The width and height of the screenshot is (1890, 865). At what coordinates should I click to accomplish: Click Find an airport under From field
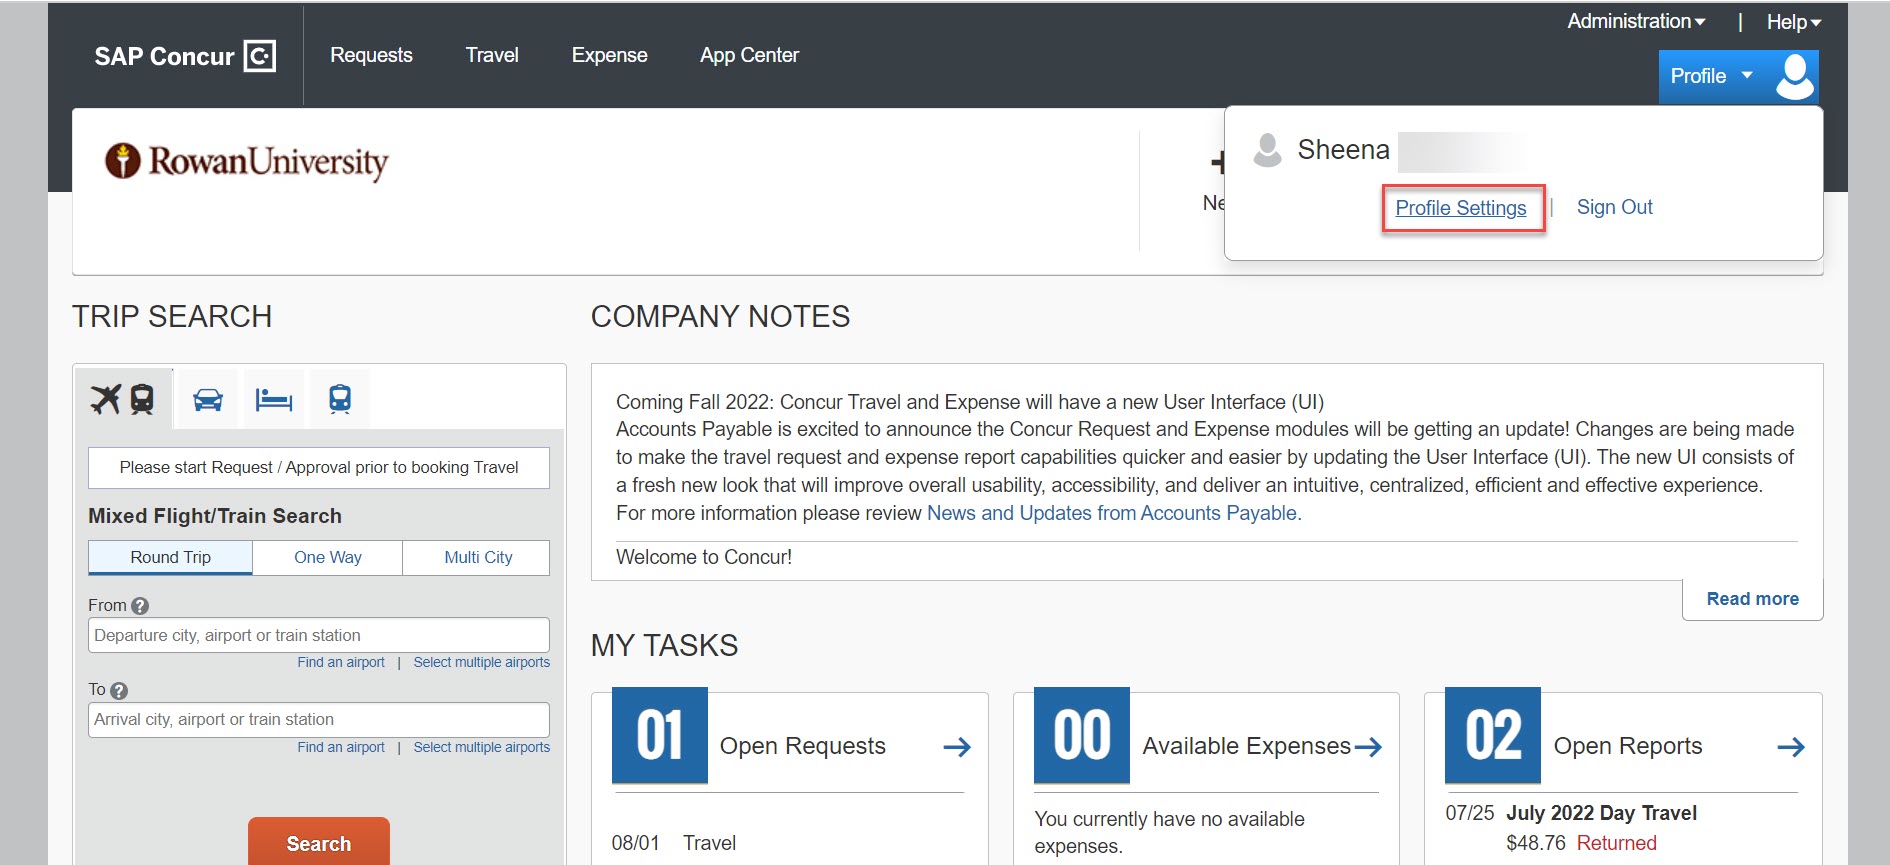pos(341,662)
